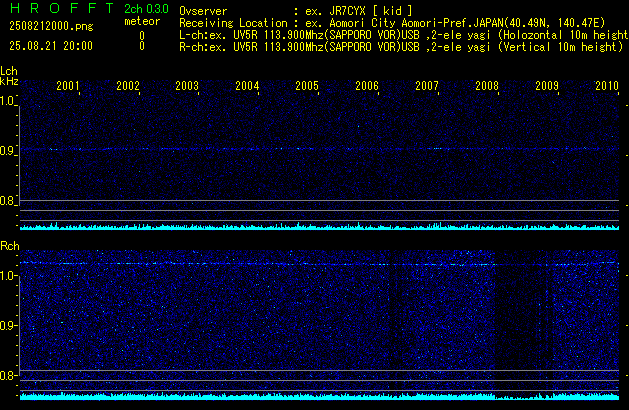
Task: Select the 2ch 0.3.0 version label
Action: click(x=146, y=9)
